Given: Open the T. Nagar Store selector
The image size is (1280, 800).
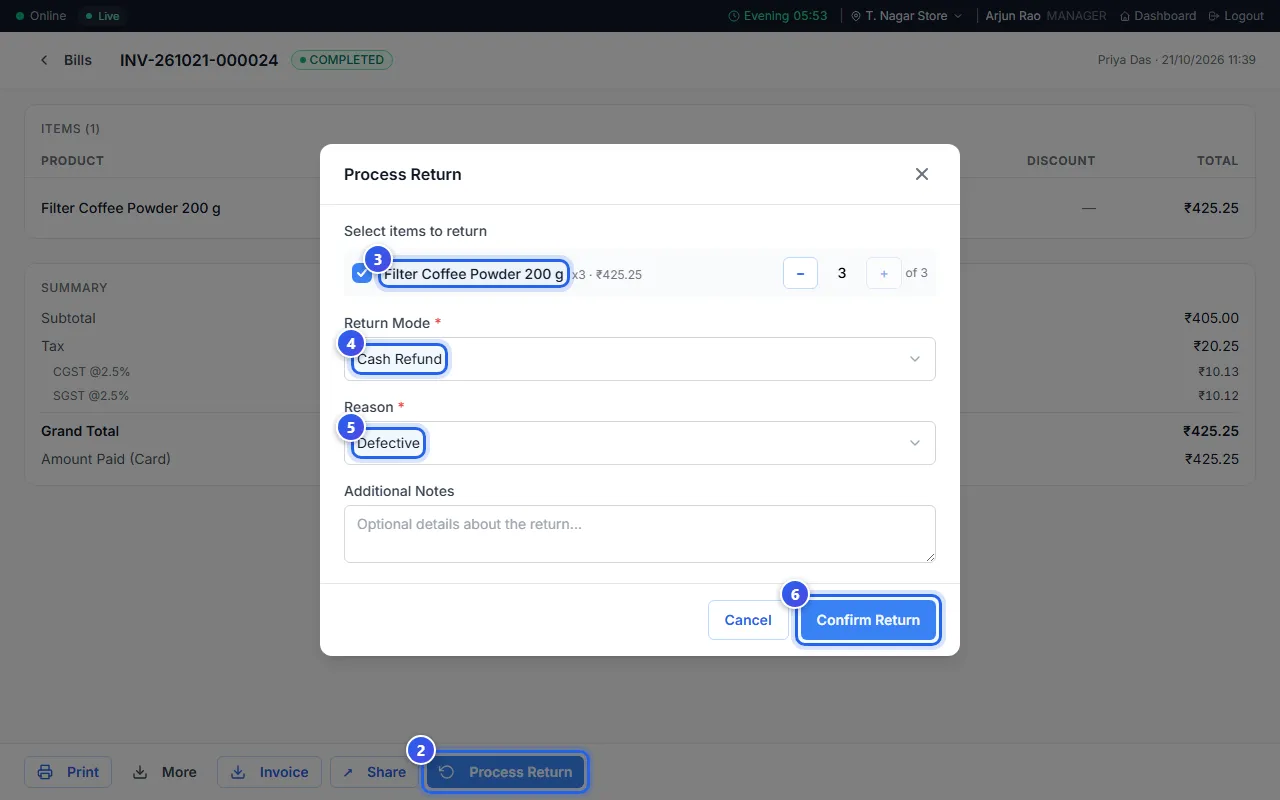Looking at the screenshot, I should (907, 16).
